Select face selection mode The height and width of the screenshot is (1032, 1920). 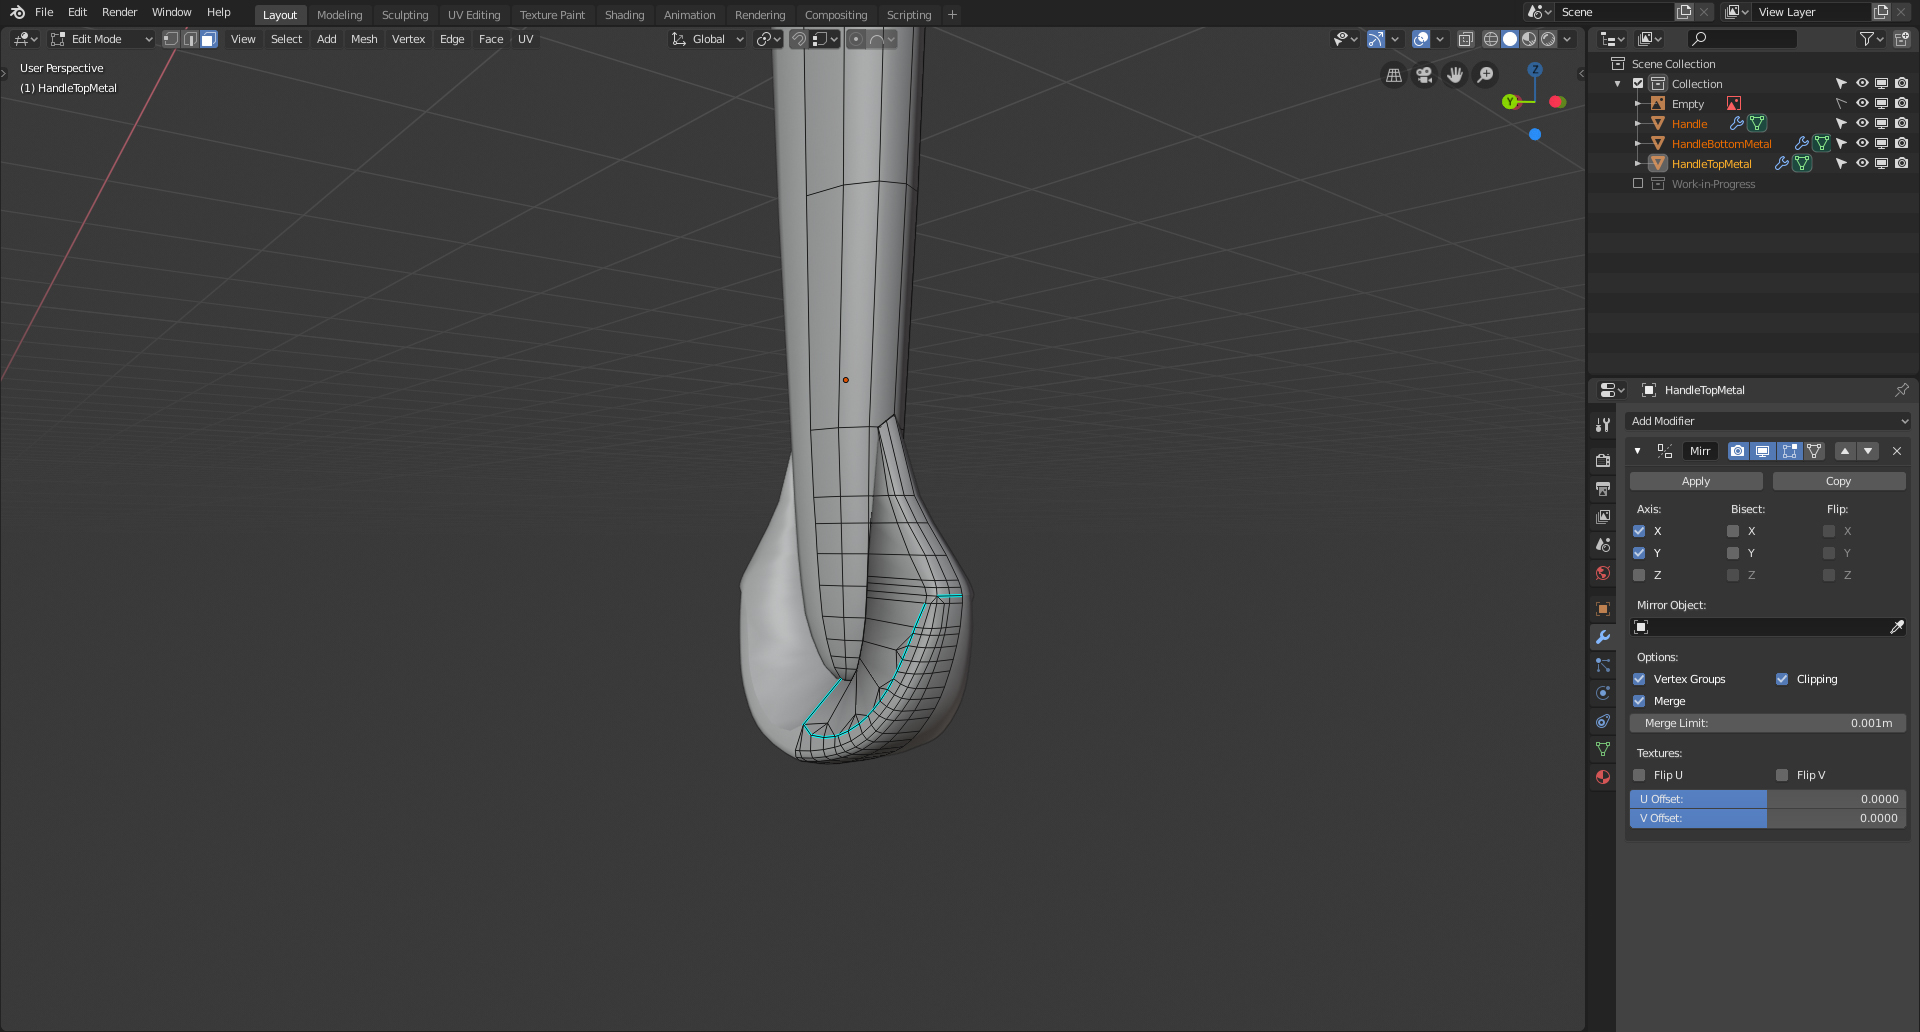point(209,39)
